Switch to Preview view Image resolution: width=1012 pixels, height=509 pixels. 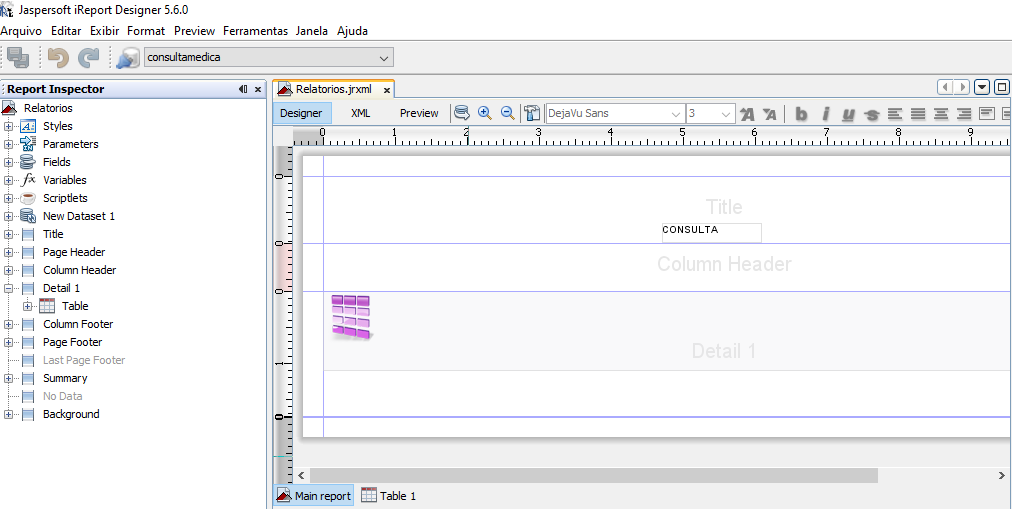[x=419, y=113]
